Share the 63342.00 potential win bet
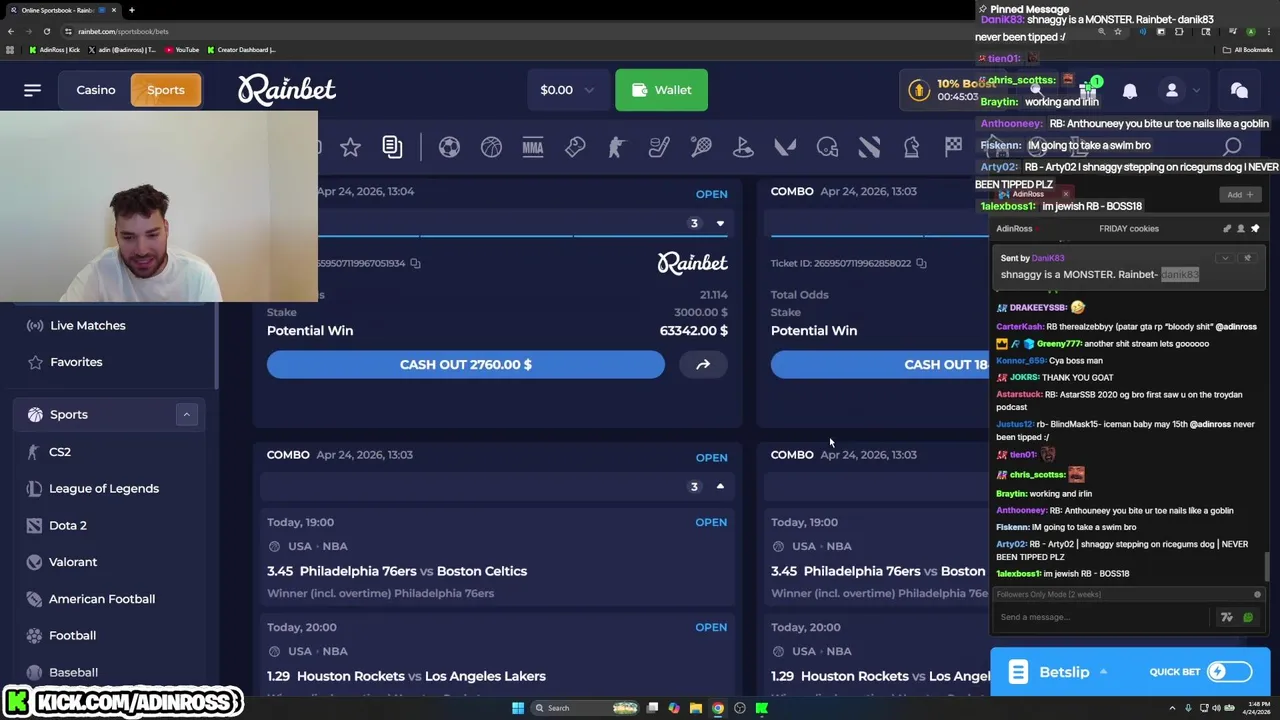 click(x=703, y=365)
